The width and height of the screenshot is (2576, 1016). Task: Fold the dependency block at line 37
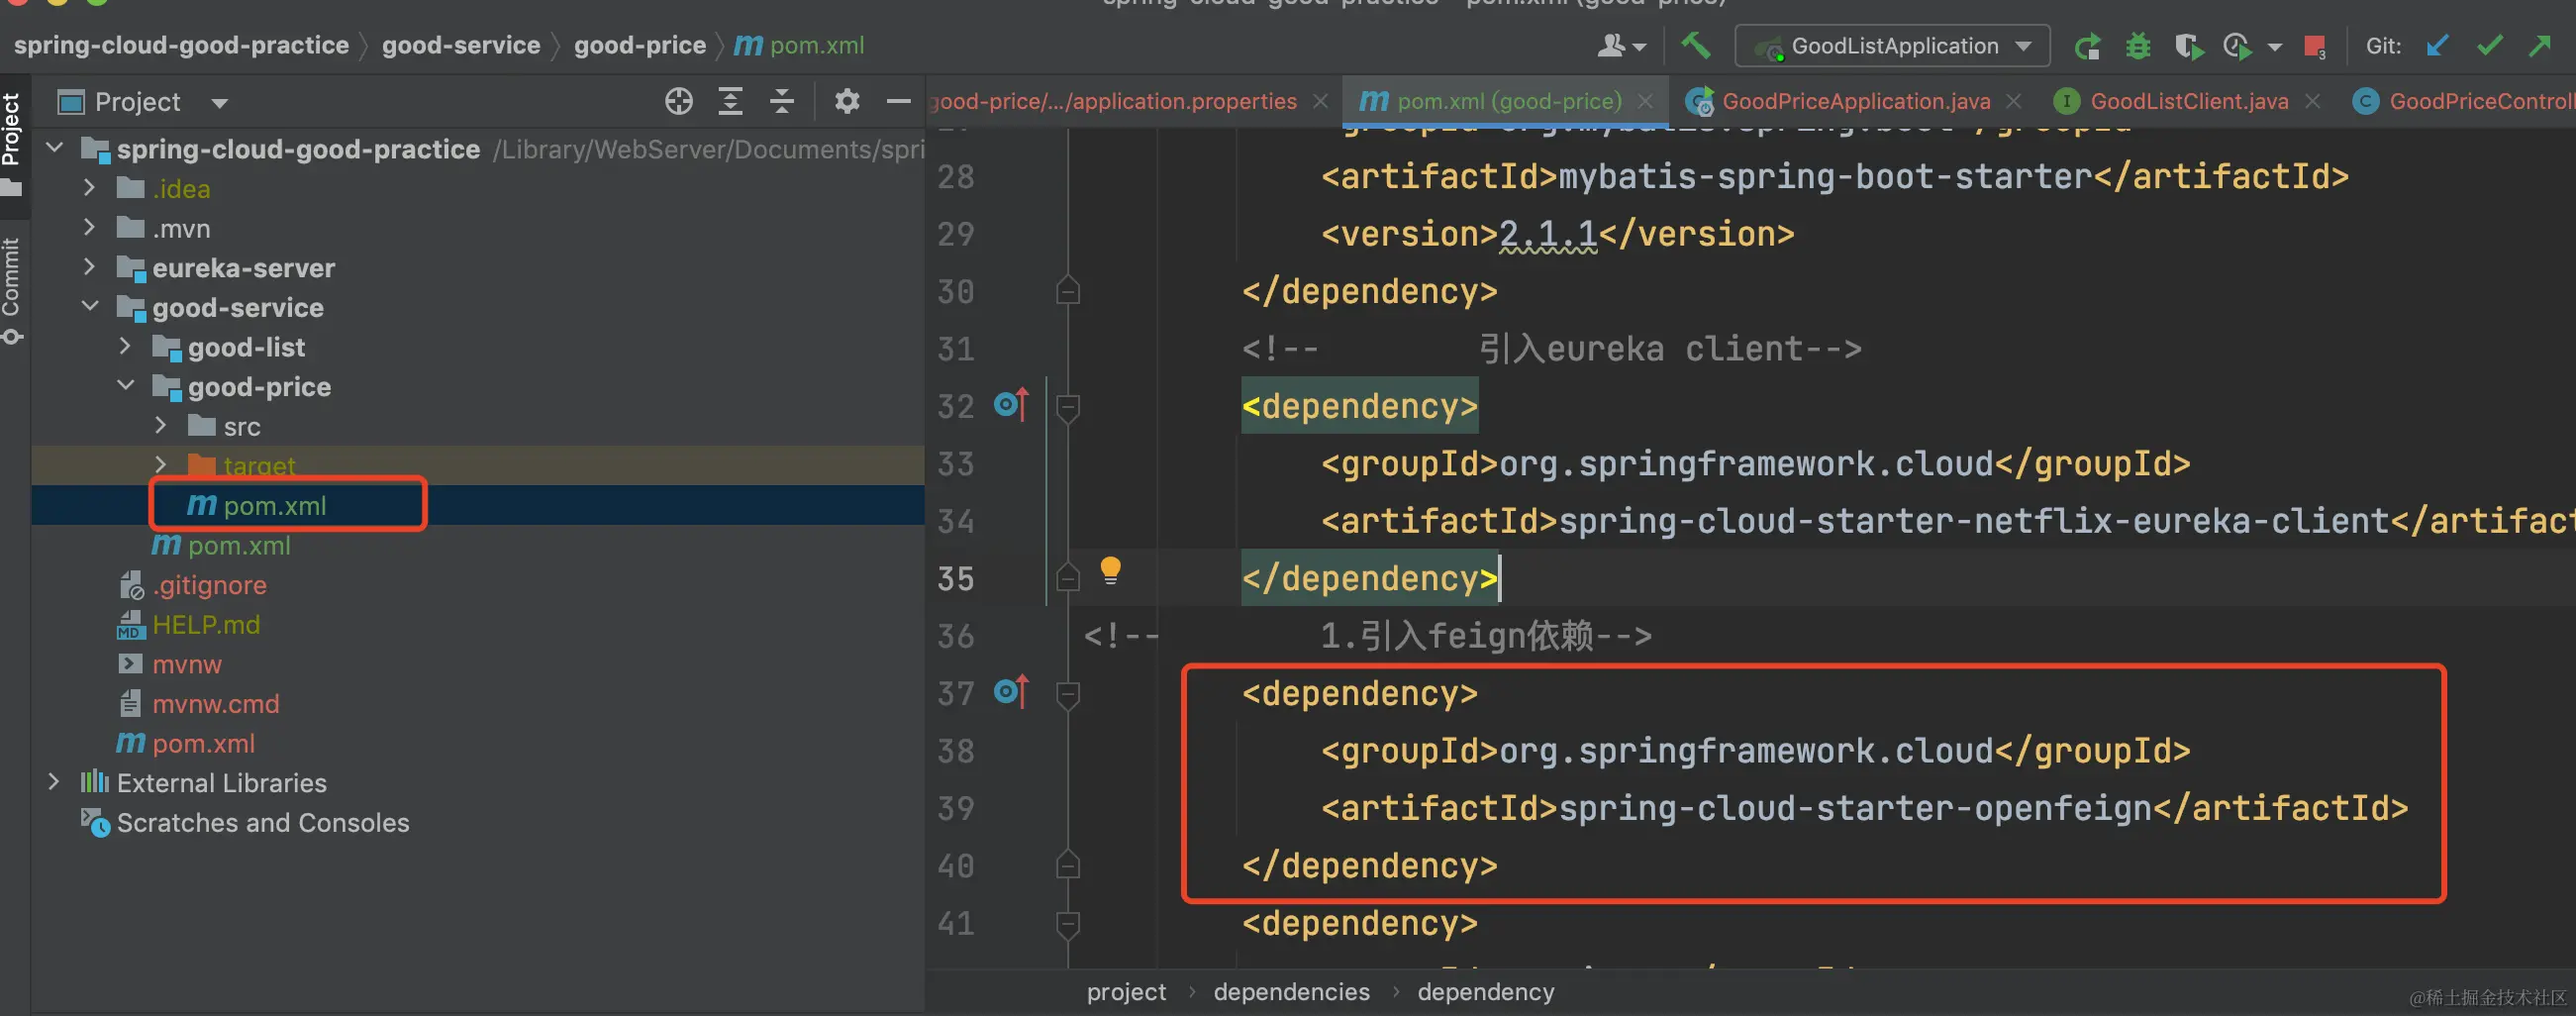point(1067,694)
